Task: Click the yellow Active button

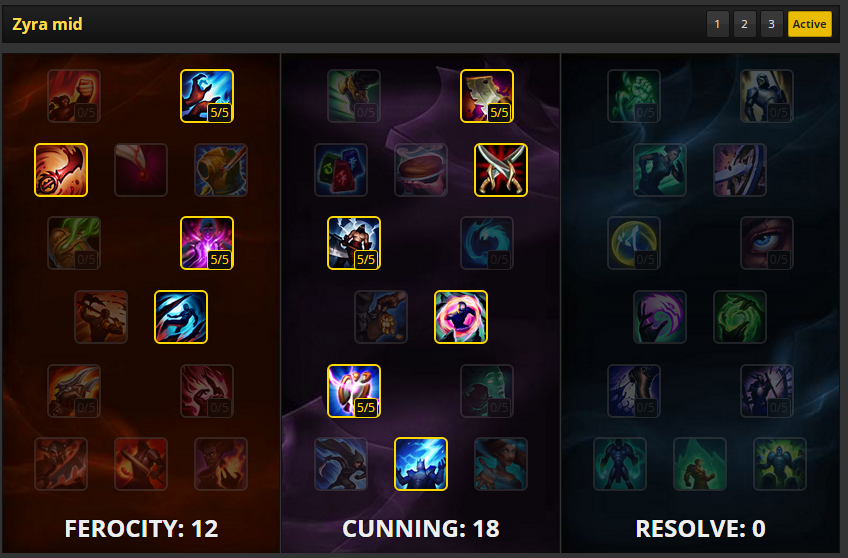Action: tap(810, 24)
